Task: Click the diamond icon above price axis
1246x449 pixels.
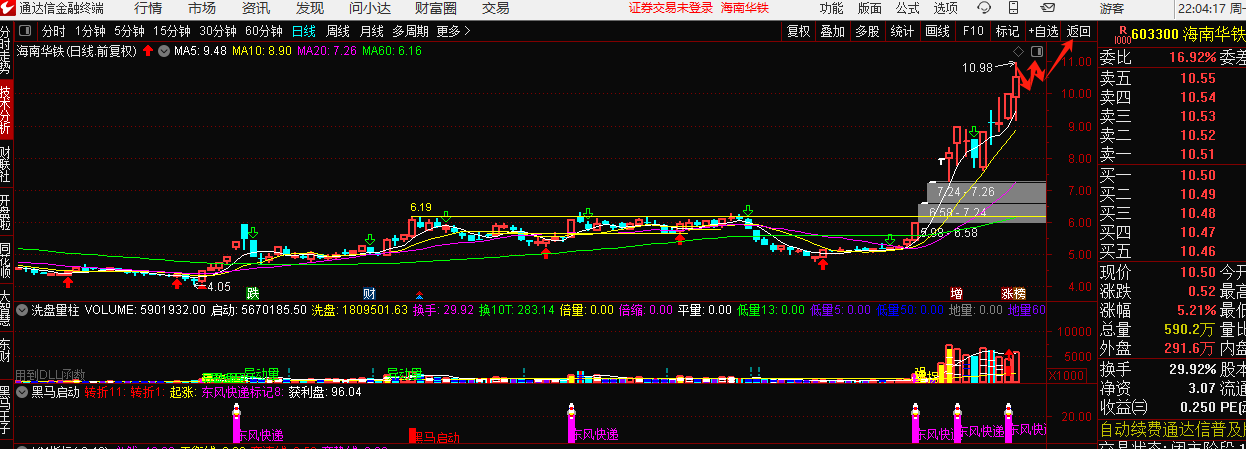Action: tap(1018, 51)
